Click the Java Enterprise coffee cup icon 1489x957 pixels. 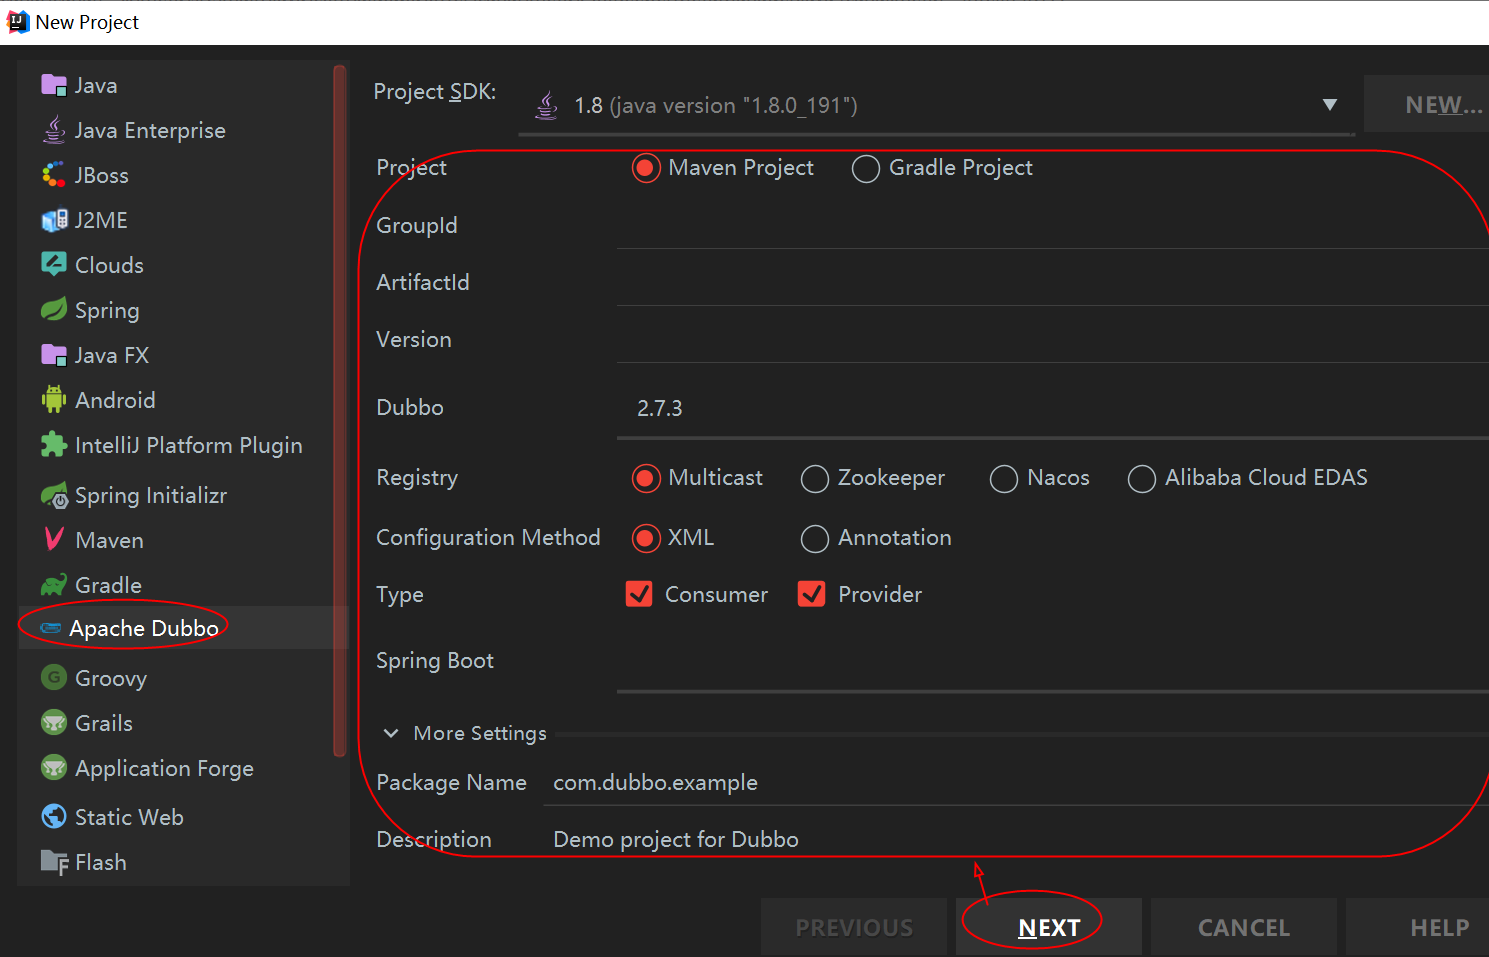tap(54, 130)
